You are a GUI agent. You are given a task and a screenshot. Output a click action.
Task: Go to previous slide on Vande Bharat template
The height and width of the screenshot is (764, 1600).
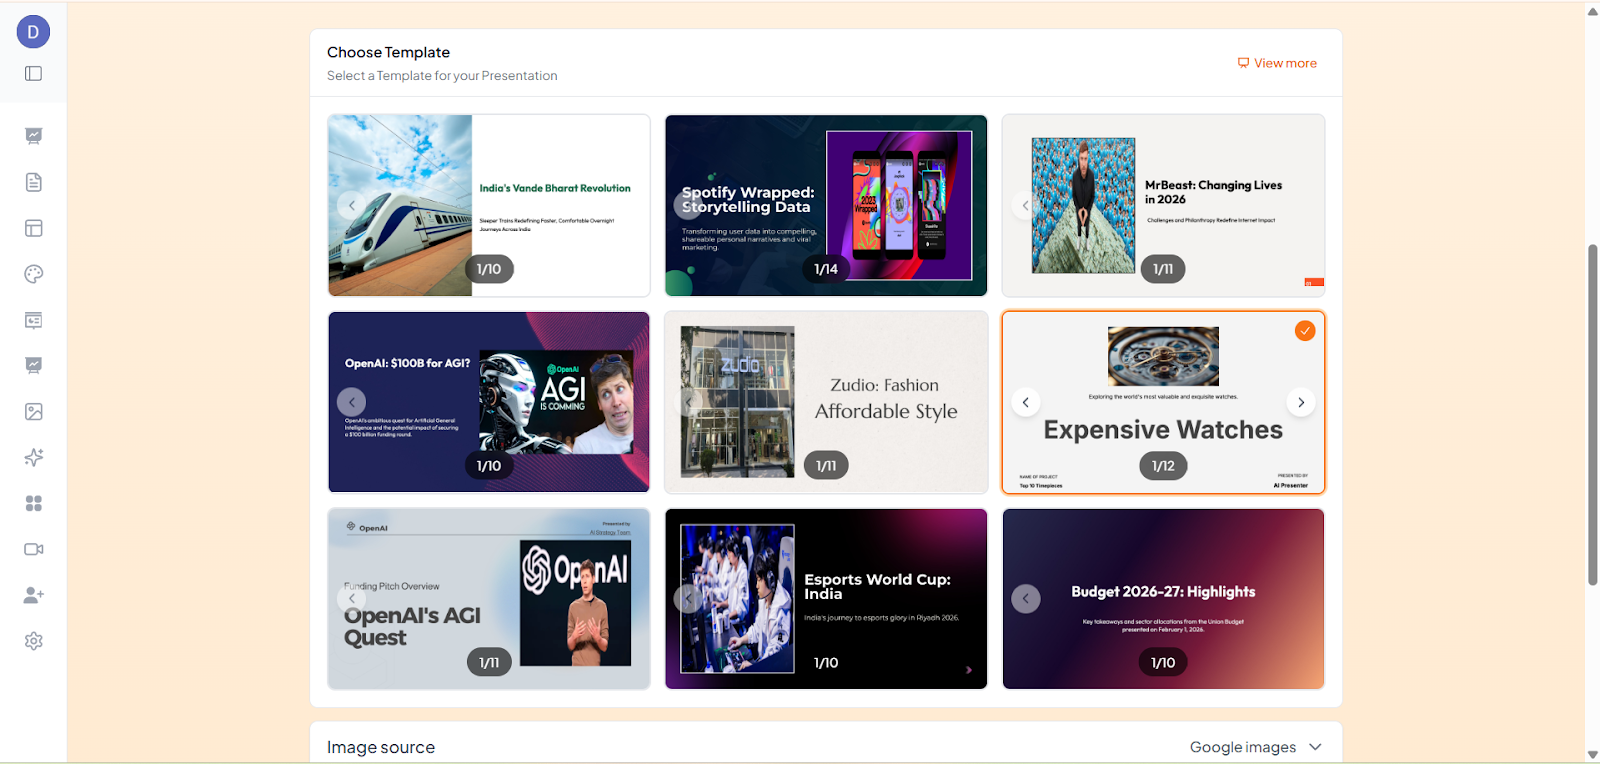coord(351,205)
